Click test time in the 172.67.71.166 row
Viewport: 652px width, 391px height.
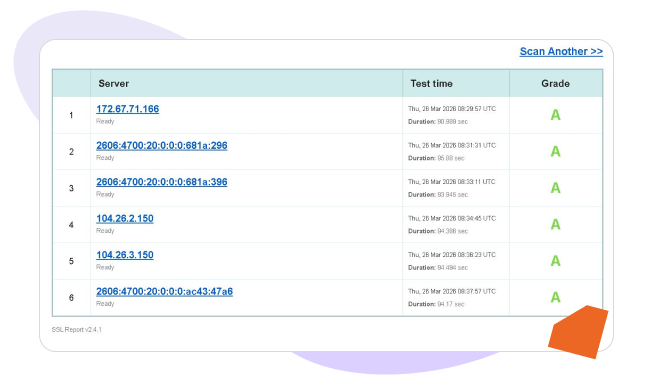coord(452,109)
